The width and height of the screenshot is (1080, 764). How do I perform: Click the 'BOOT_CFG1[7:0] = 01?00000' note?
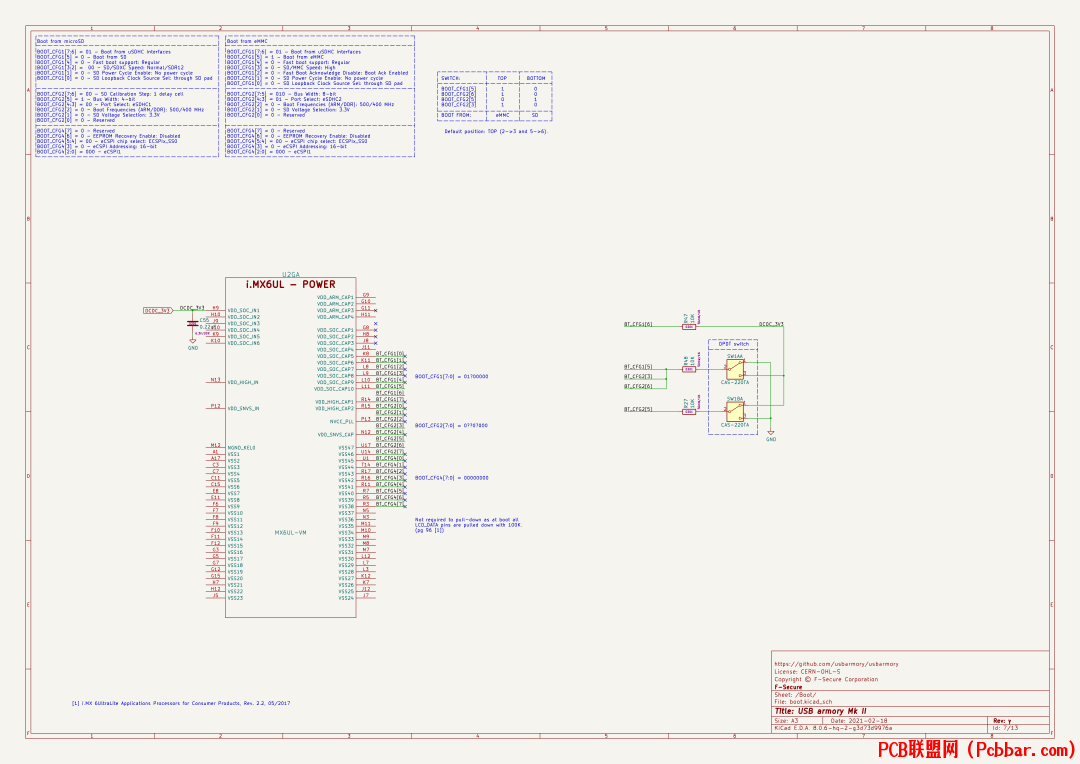click(452, 377)
